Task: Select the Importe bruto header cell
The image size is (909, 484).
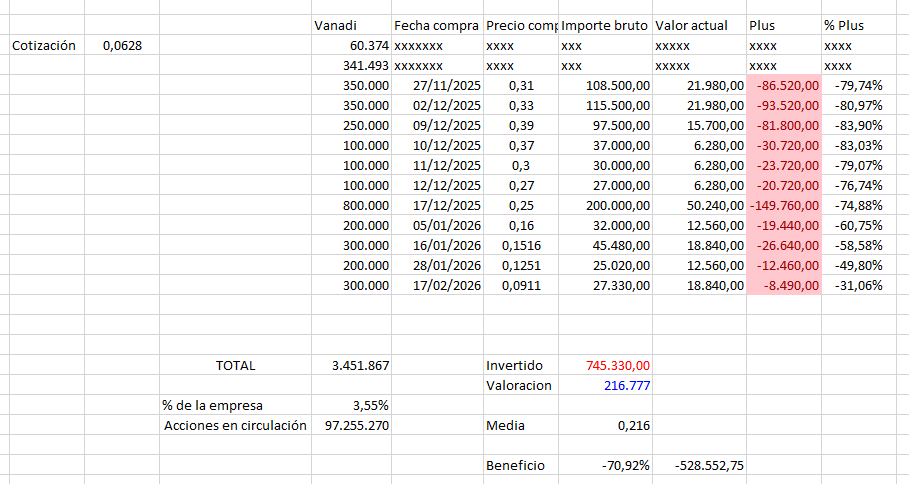Action: (605, 26)
